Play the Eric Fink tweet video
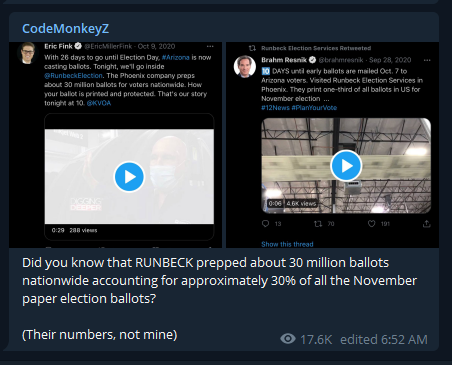 coord(129,177)
